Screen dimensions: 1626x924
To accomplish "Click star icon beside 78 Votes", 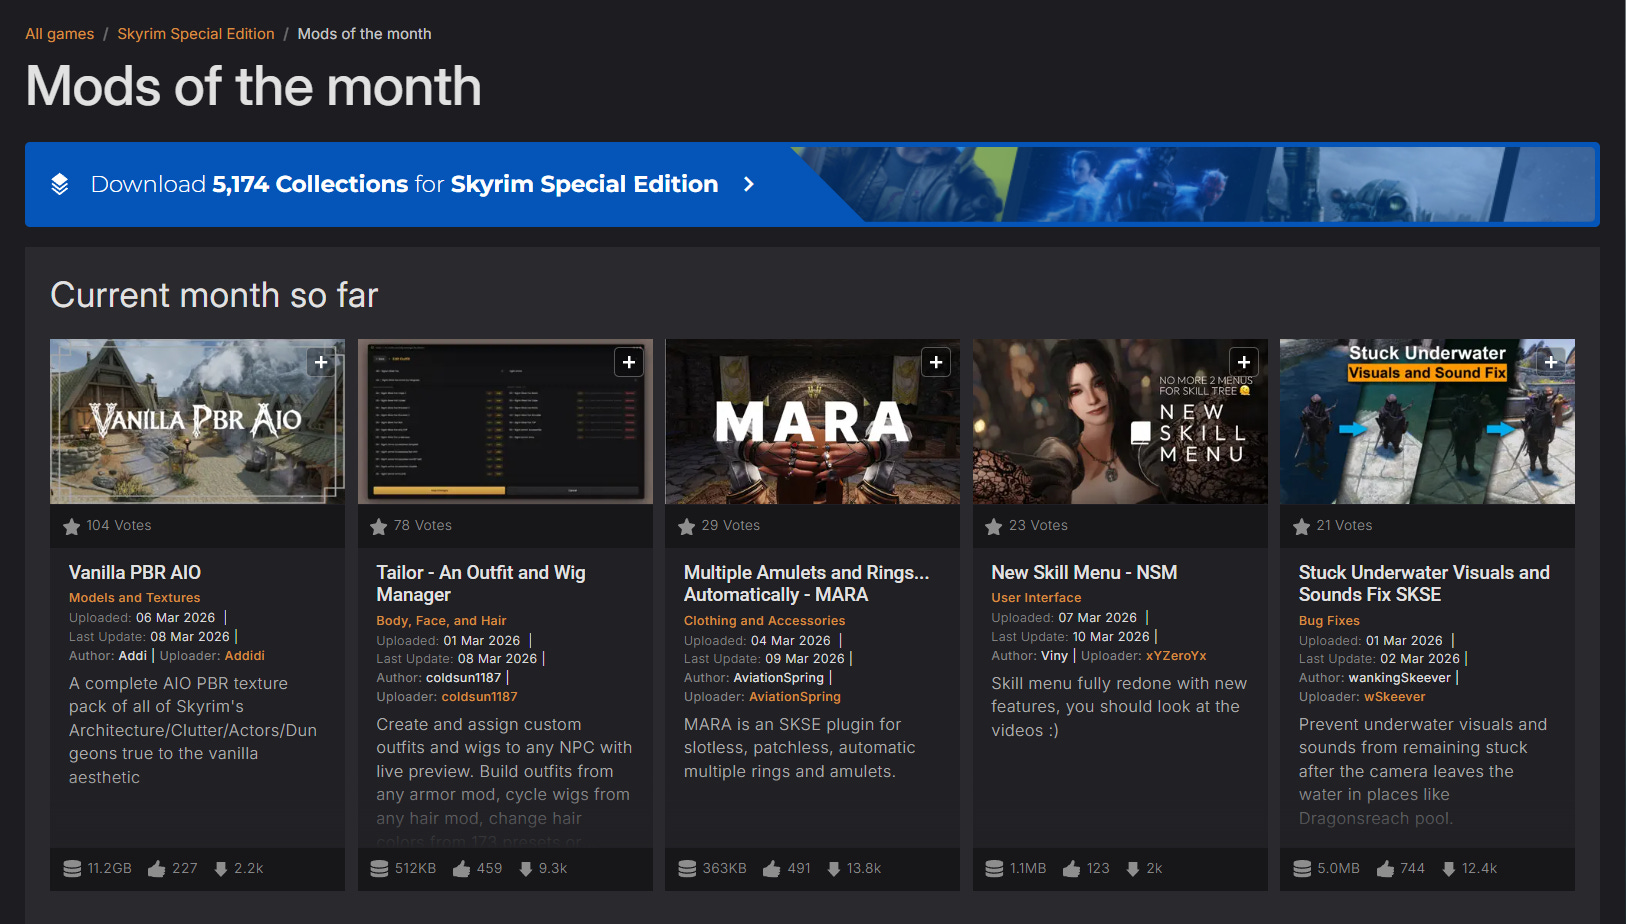I will (x=379, y=526).
